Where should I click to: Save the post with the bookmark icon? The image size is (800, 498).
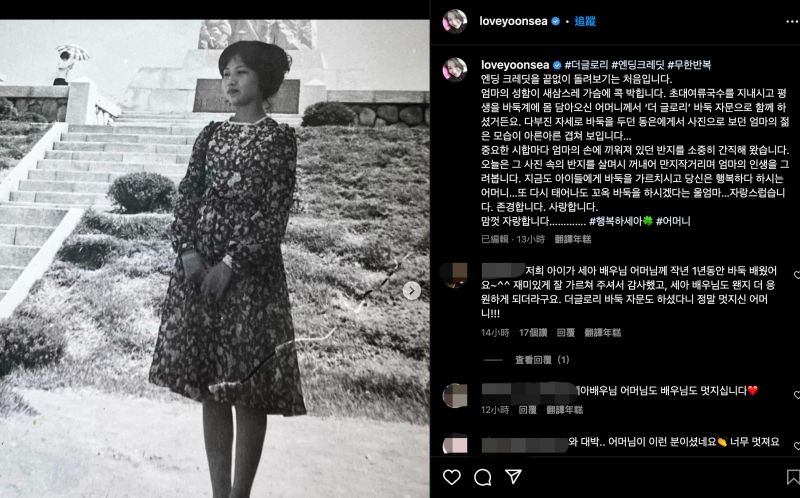793,477
